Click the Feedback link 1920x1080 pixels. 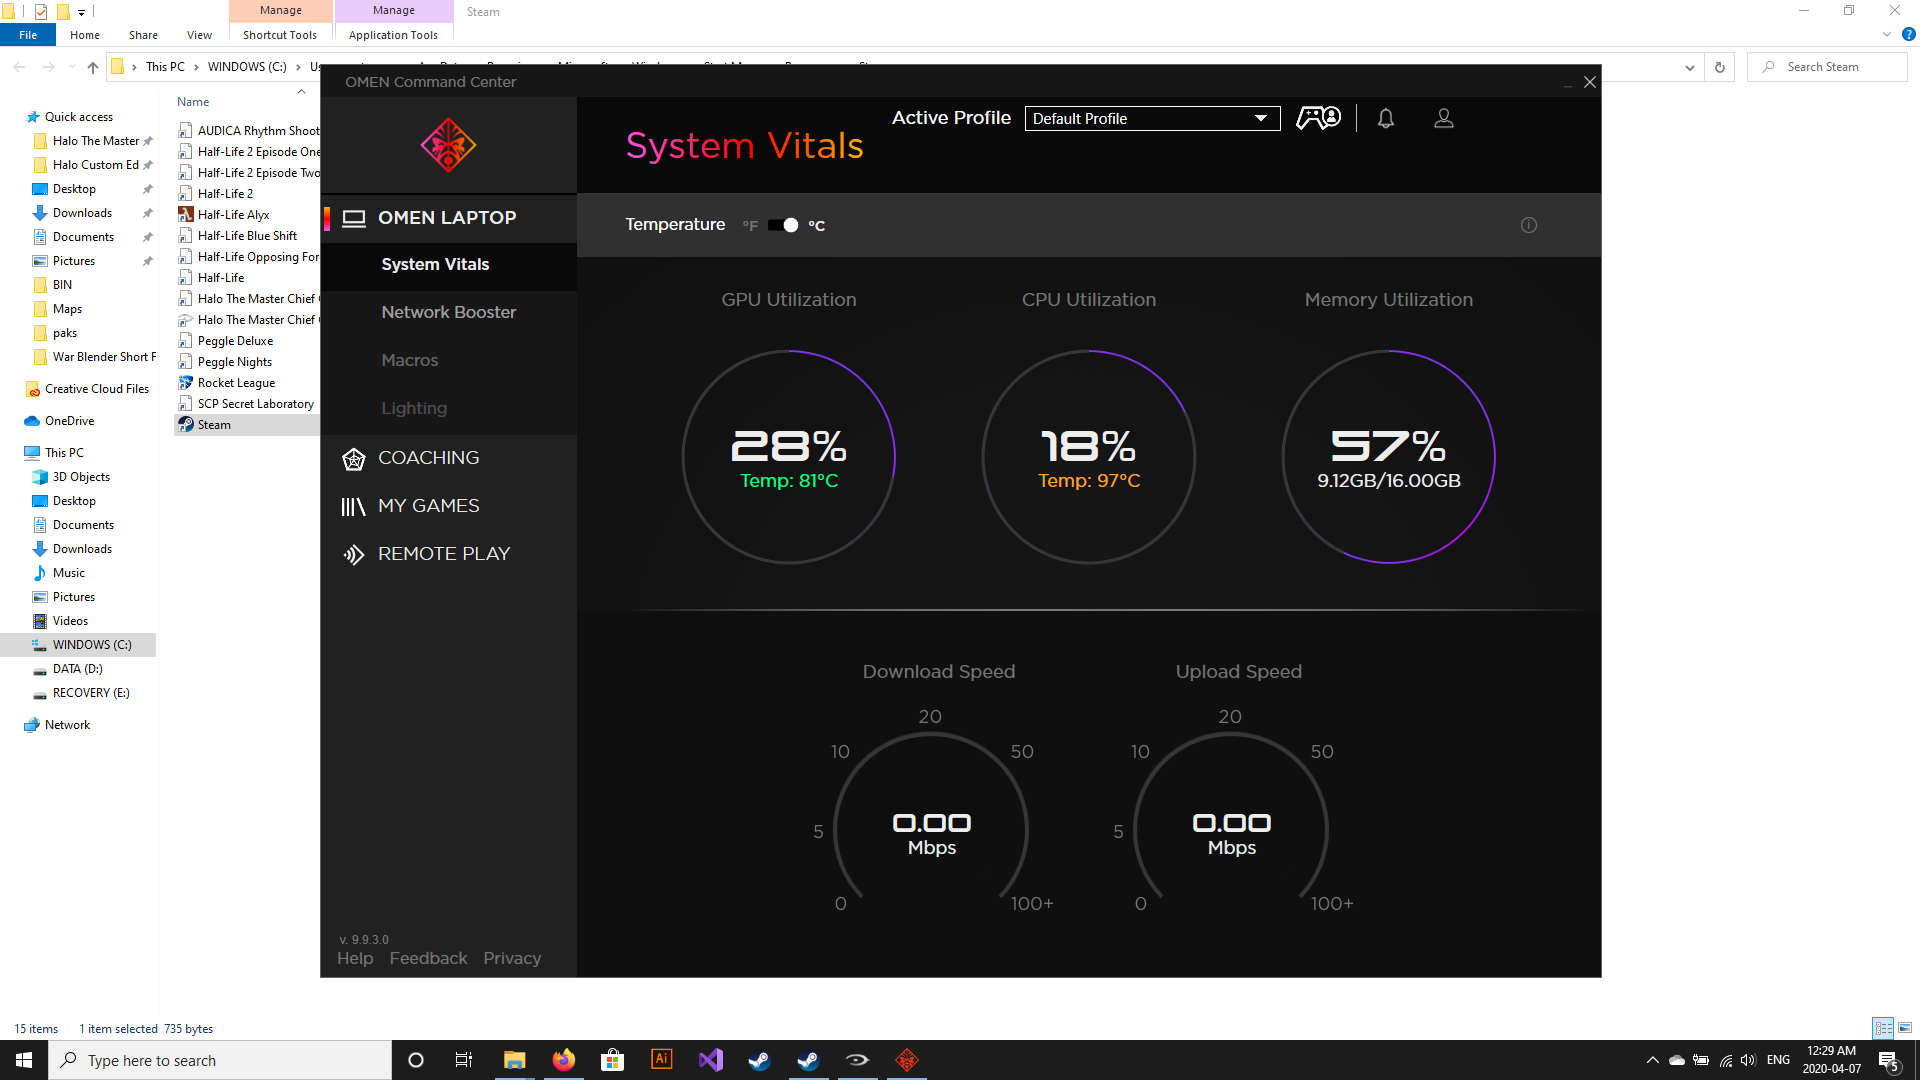tap(428, 958)
